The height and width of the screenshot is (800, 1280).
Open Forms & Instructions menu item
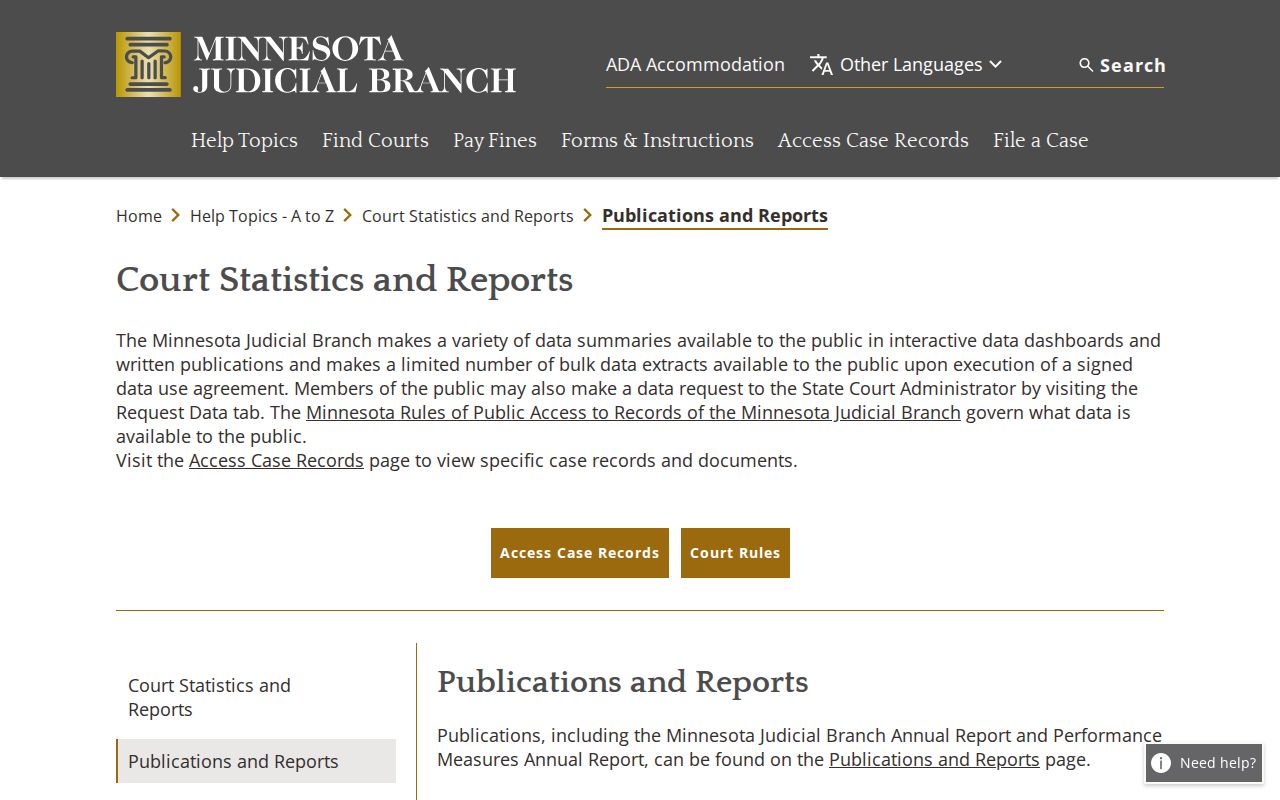[x=657, y=140]
